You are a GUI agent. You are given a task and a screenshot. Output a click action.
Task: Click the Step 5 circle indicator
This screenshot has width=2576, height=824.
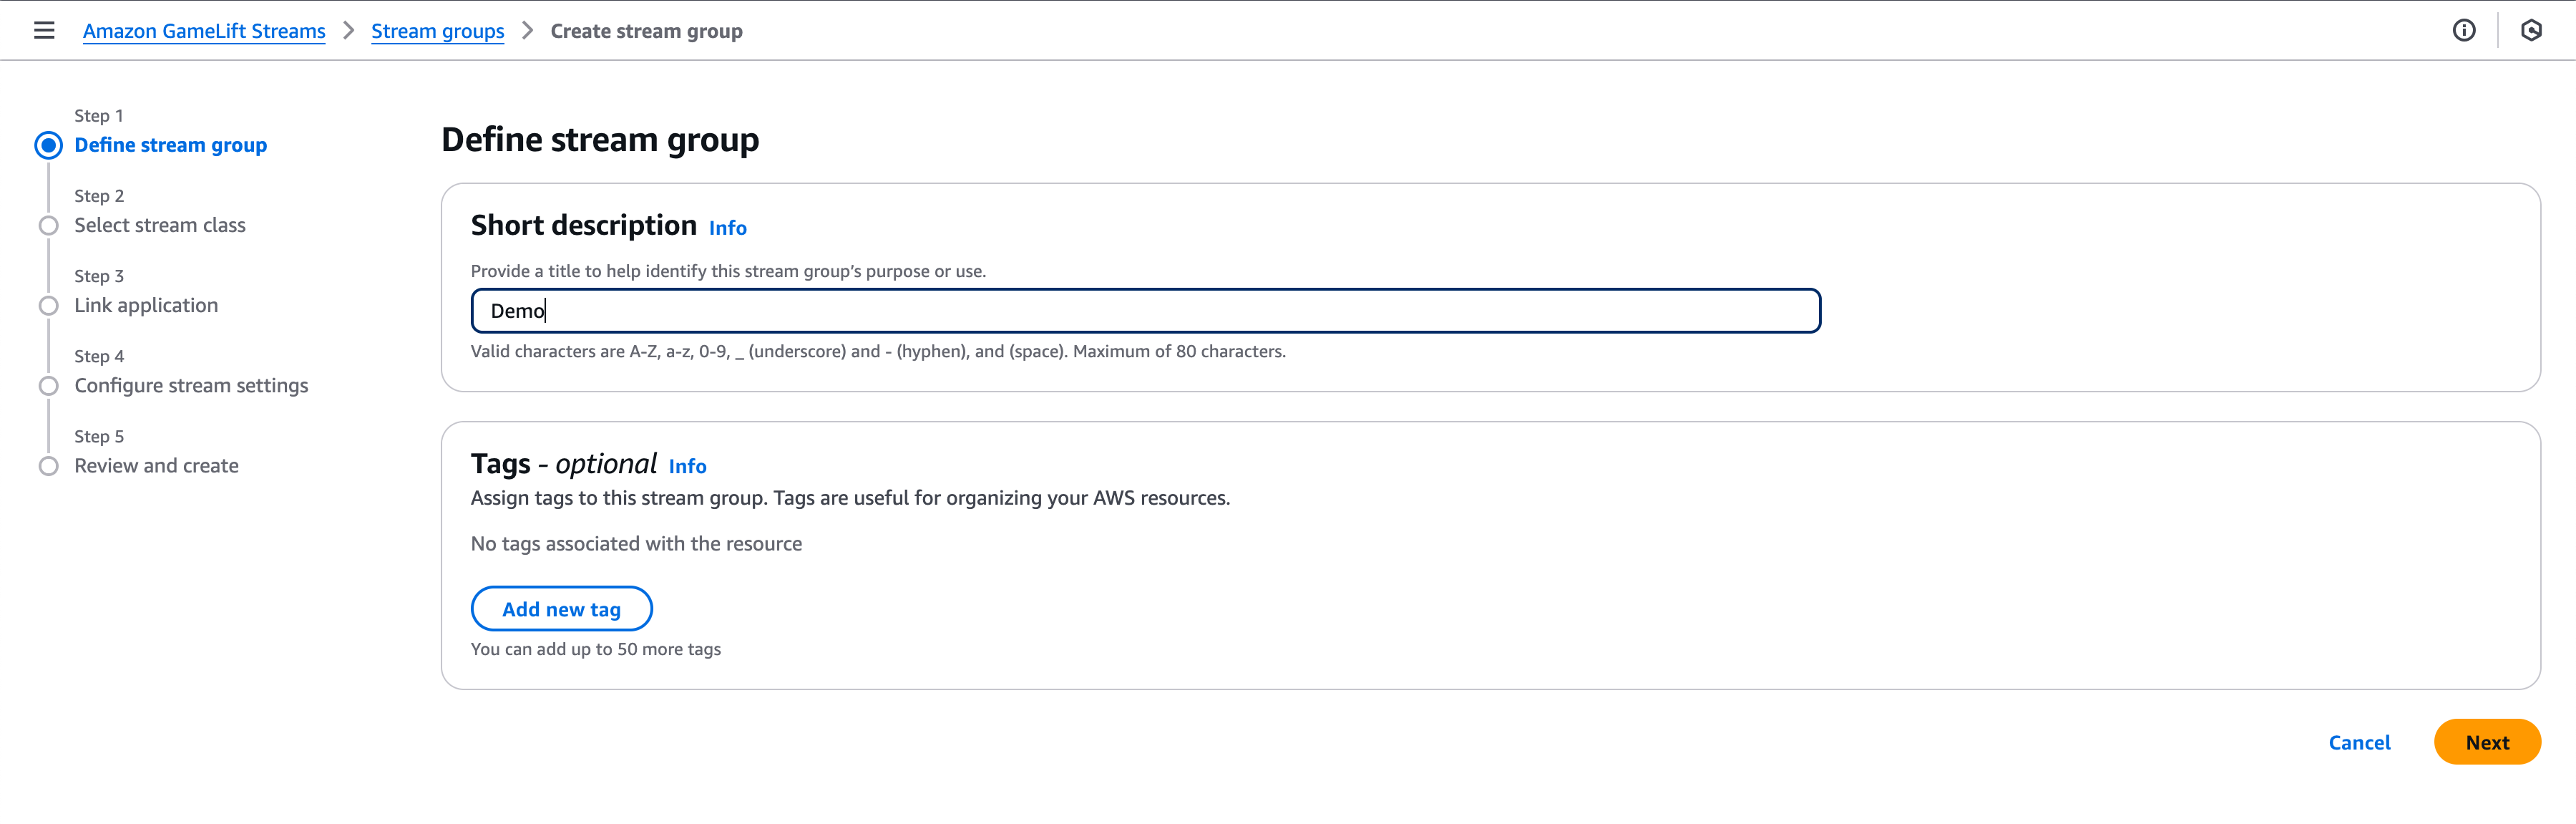click(x=48, y=466)
